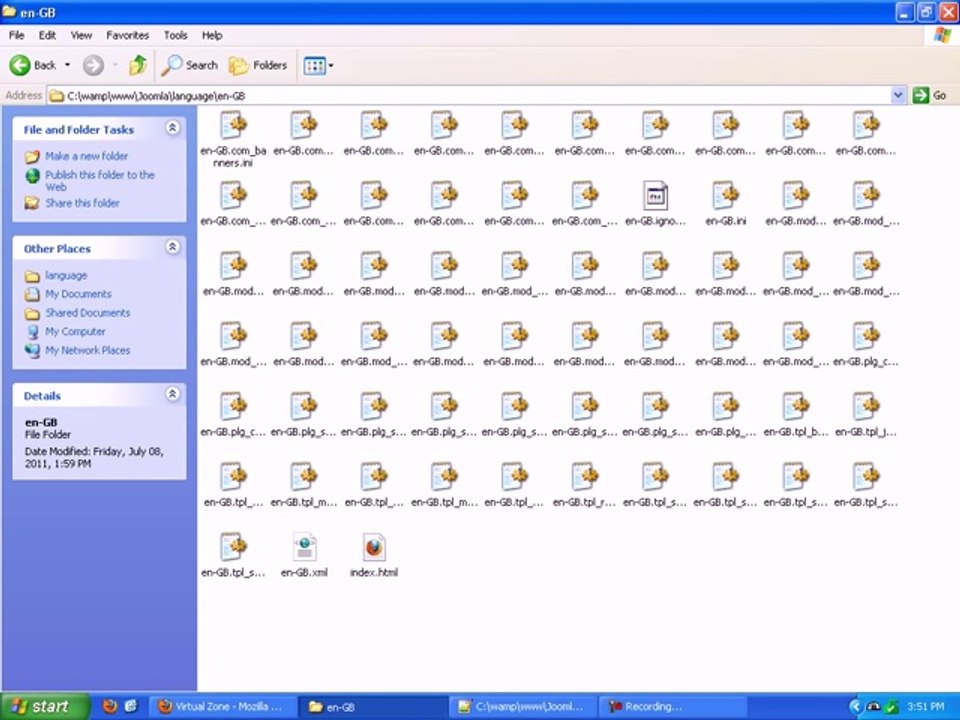The height and width of the screenshot is (720, 960).
Task: Expand hidden system tray icons arrow
Action: click(855, 707)
